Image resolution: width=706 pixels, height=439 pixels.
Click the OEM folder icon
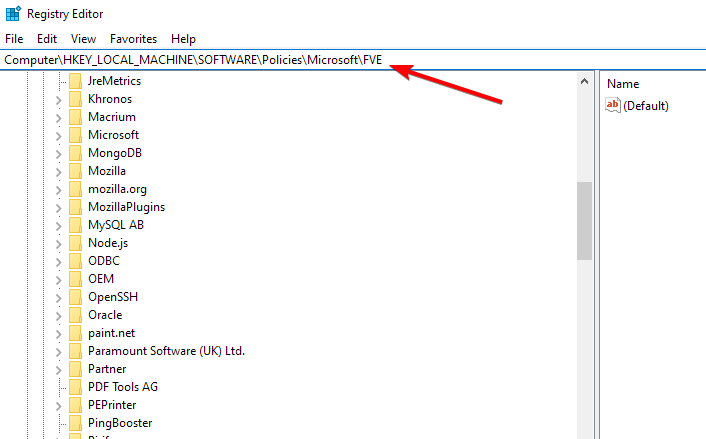(x=76, y=279)
